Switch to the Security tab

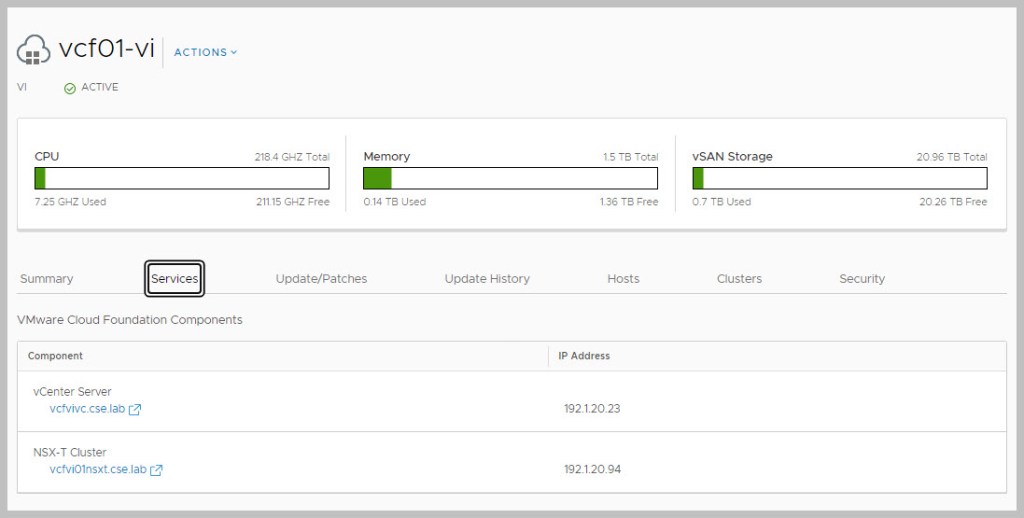pos(861,279)
